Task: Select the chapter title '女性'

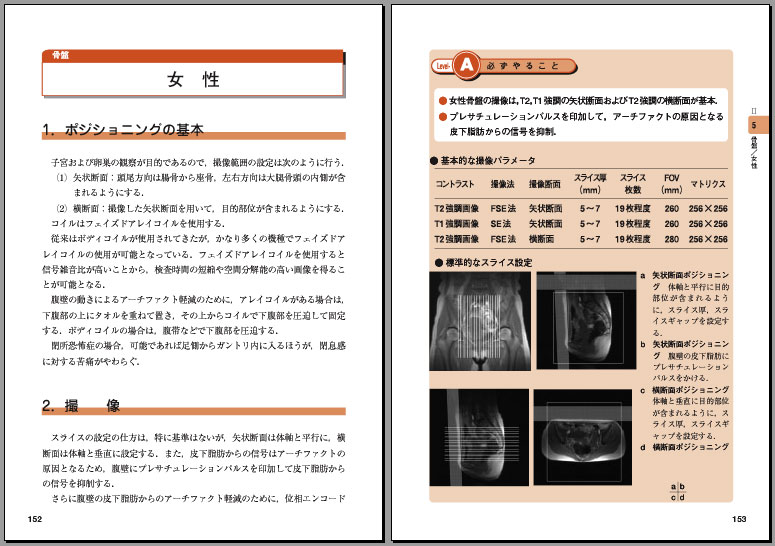Action: tap(193, 79)
